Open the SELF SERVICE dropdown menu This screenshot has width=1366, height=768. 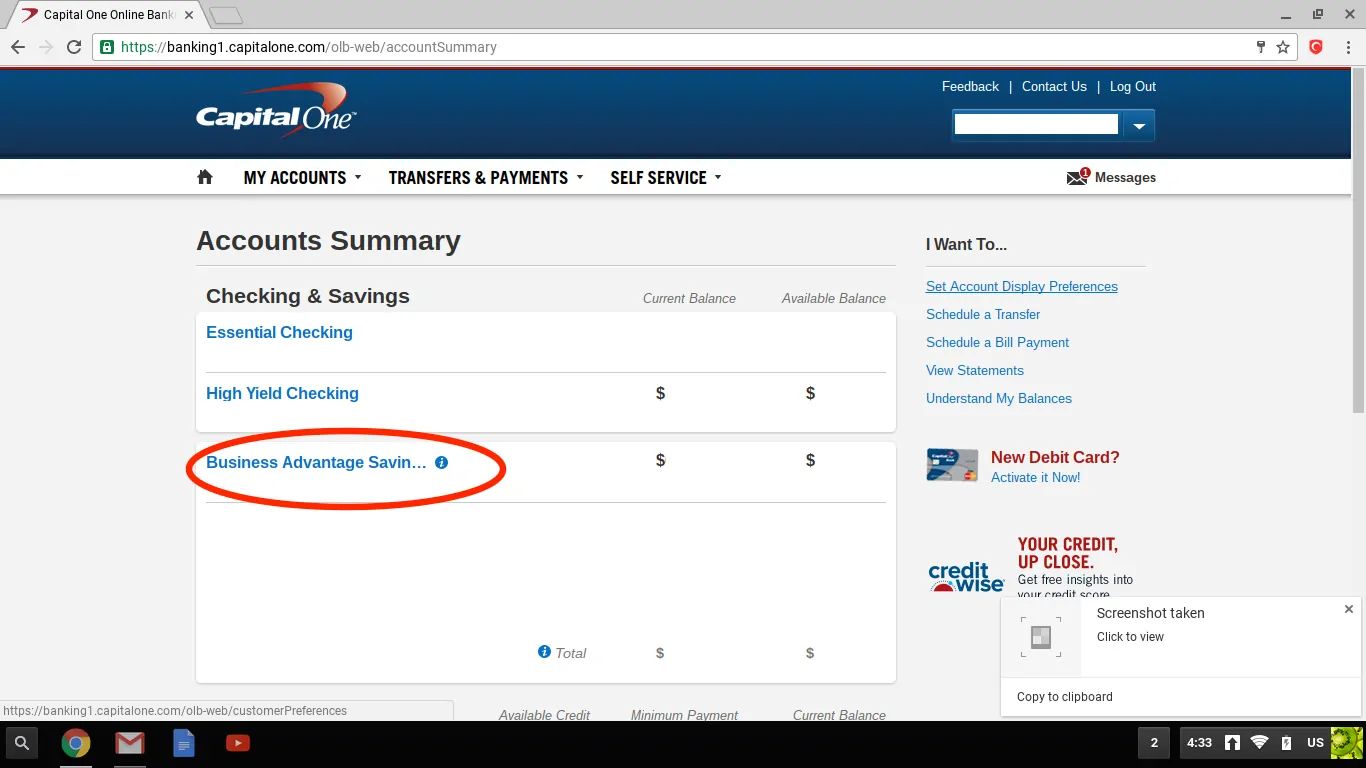click(666, 177)
